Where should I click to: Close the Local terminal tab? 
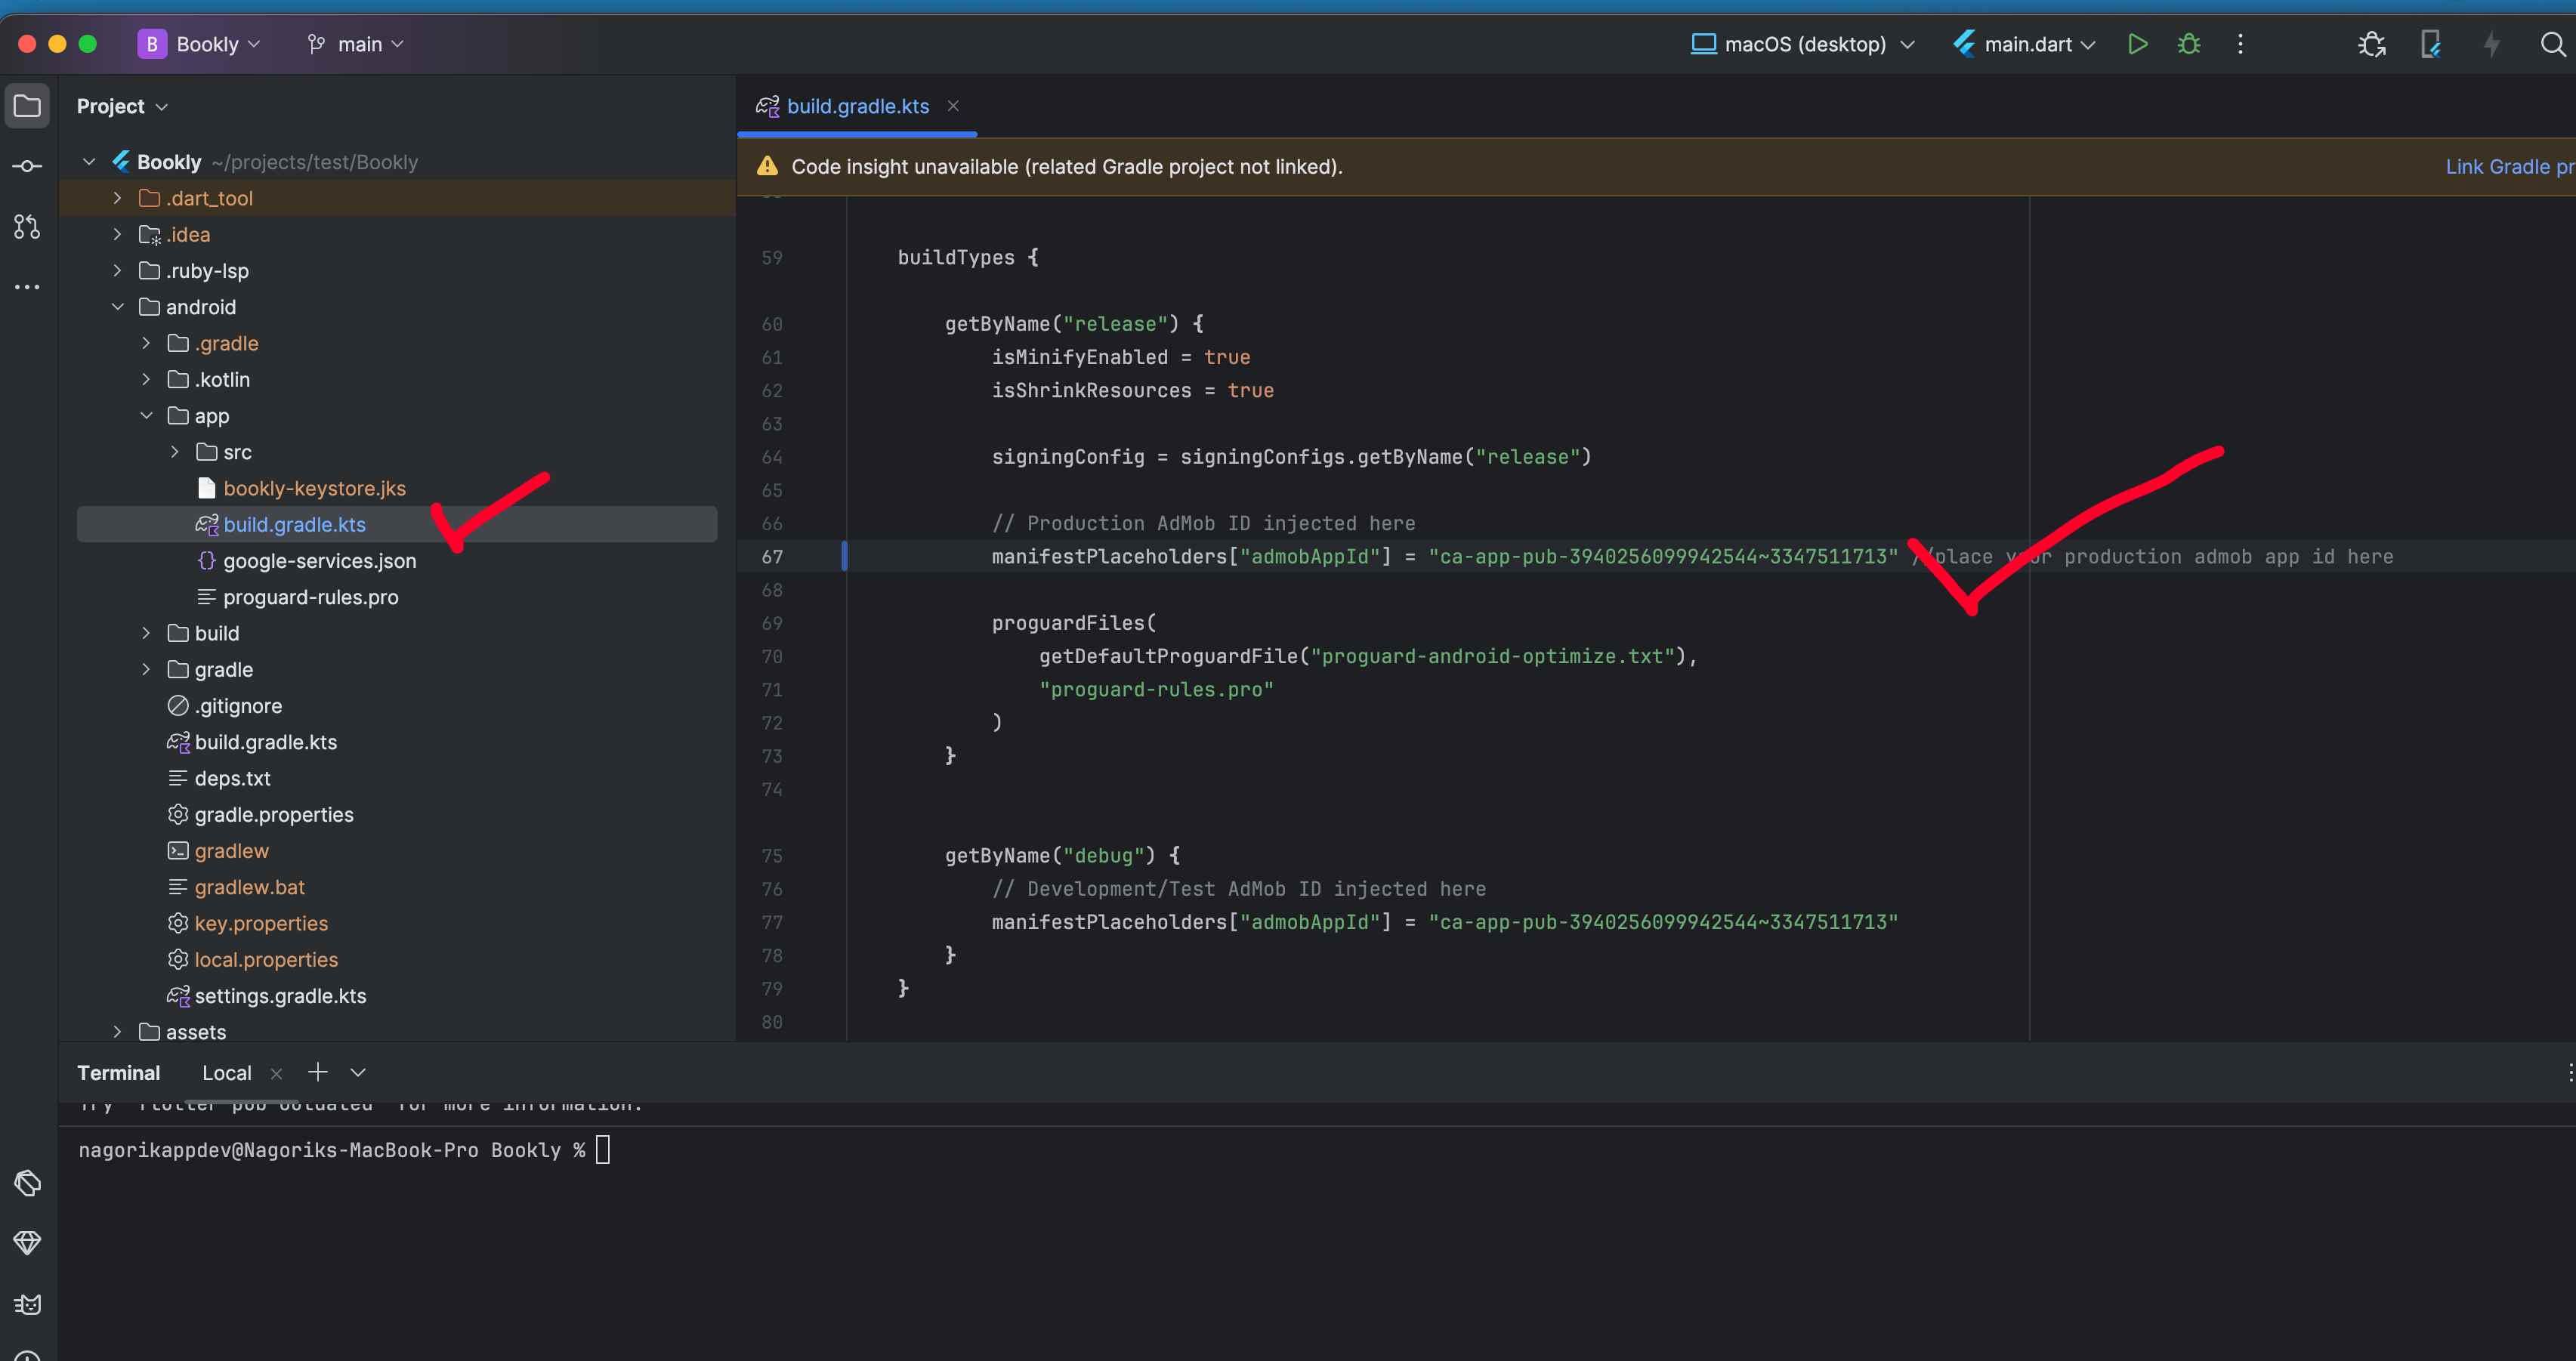point(276,1073)
